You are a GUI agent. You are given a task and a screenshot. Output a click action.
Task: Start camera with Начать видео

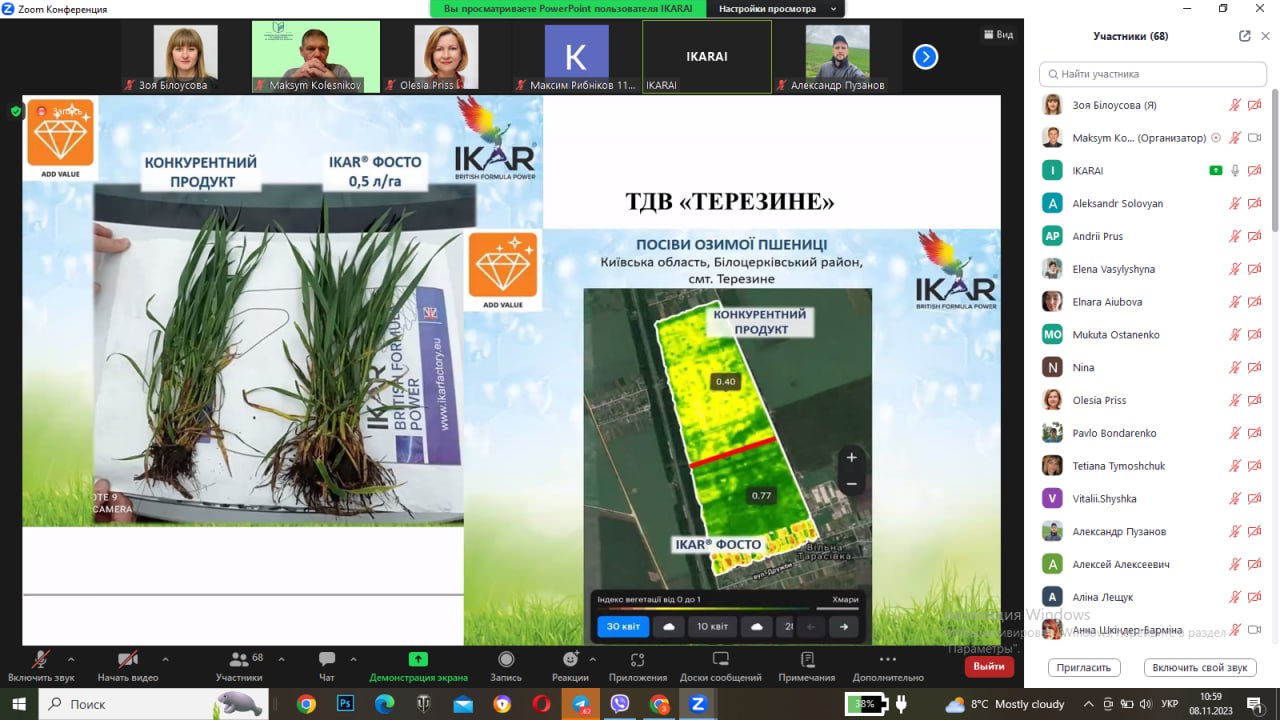click(x=128, y=666)
